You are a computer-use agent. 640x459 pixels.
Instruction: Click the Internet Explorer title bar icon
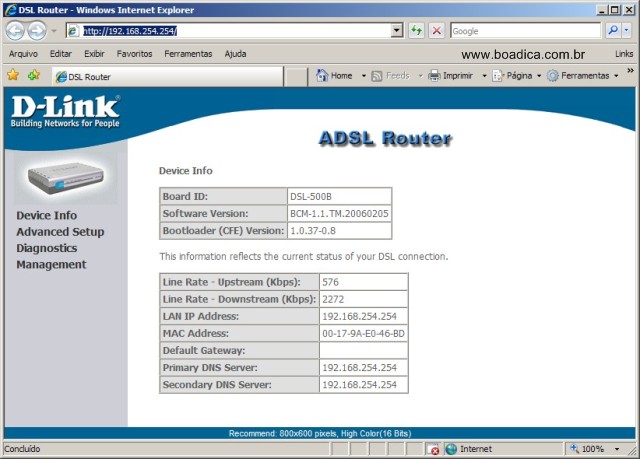pyautogui.click(x=11, y=10)
